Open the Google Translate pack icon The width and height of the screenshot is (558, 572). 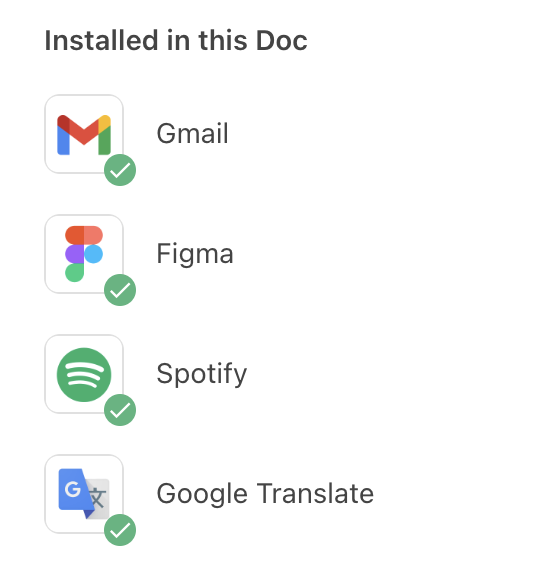(x=84, y=494)
